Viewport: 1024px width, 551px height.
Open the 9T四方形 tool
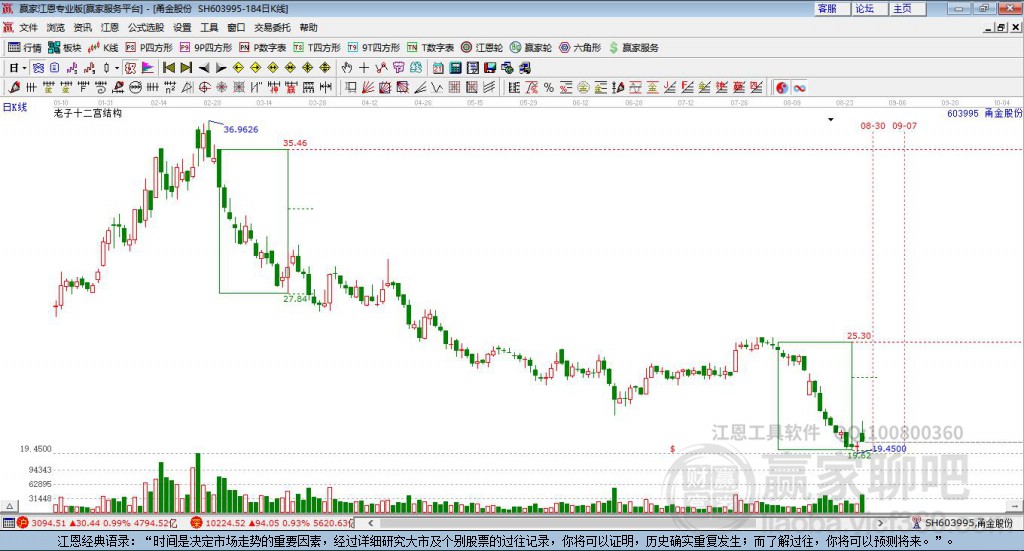click(x=374, y=48)
